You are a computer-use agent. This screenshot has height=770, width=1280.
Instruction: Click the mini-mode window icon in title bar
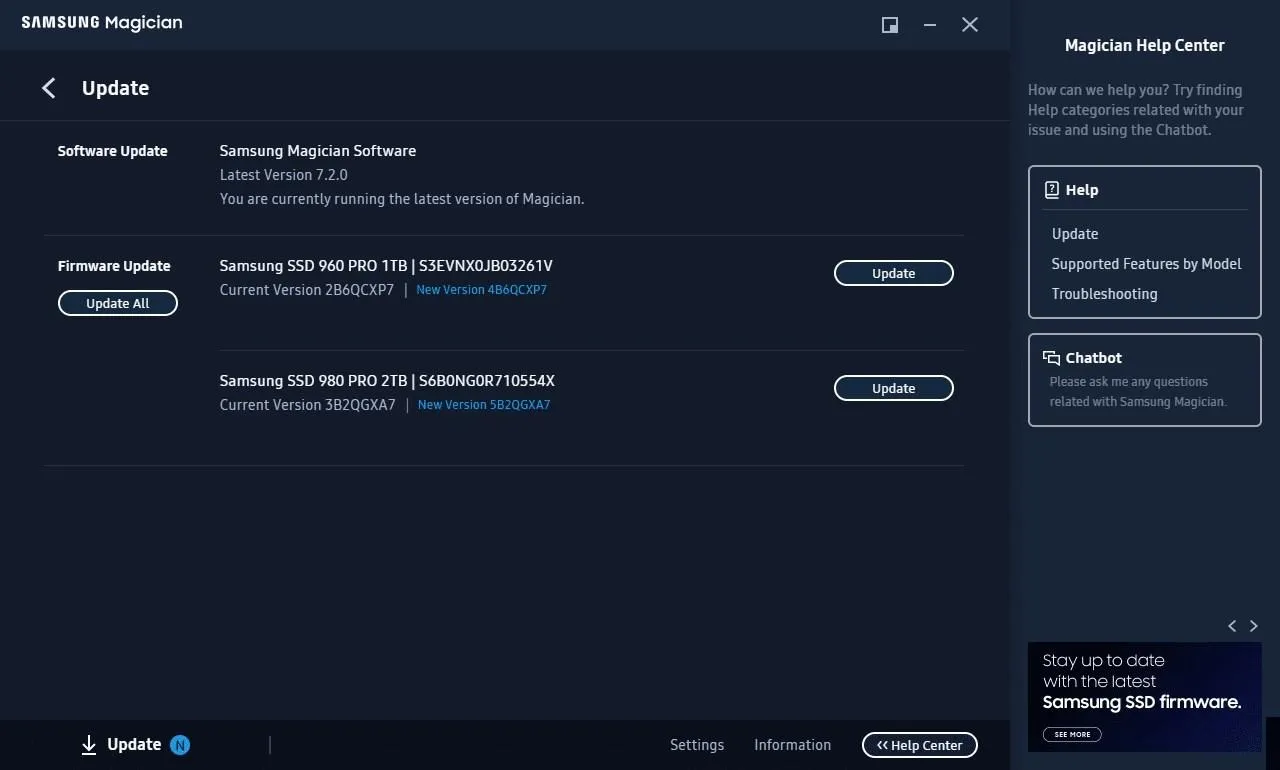click(x=889, y=25)
